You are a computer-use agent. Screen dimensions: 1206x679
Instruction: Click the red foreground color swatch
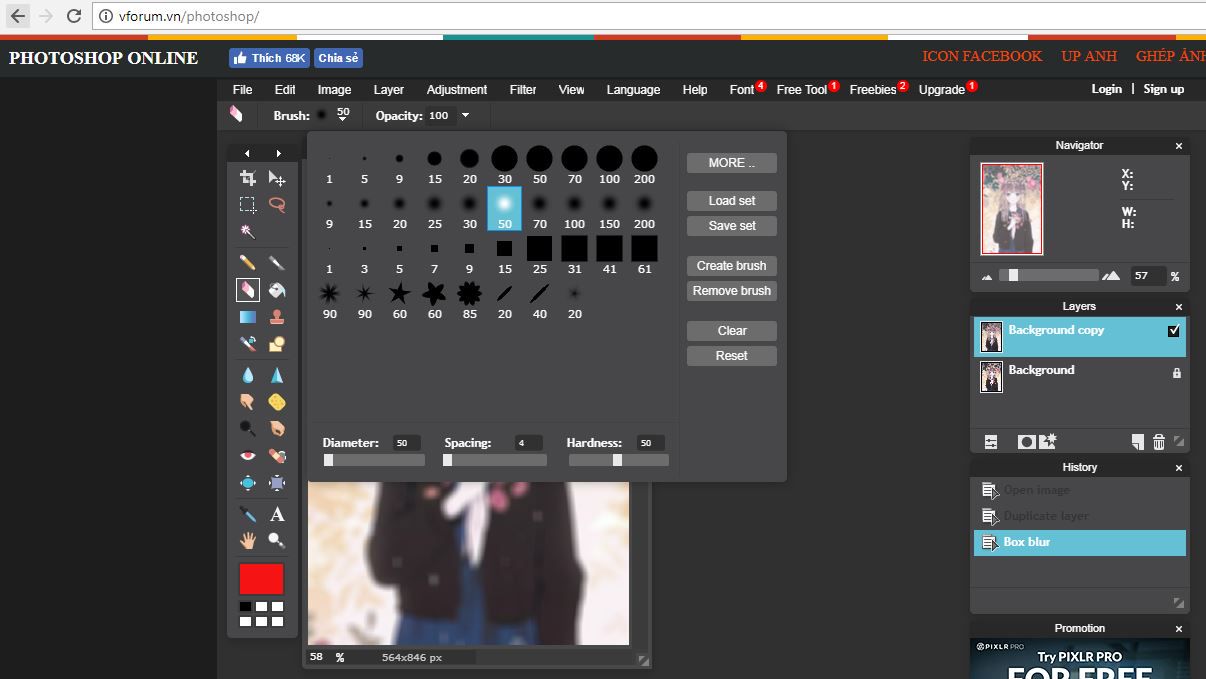(x=261, y=579)
